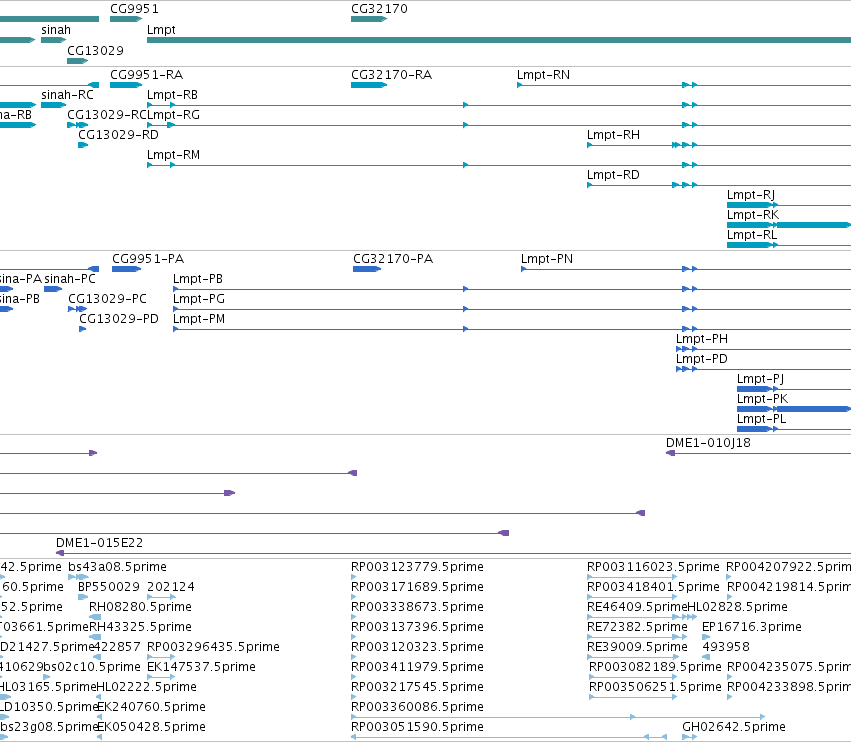The image size is (851, 742).
Task: Select protein Lmpt-PN label
Action: tap(547, 259)
